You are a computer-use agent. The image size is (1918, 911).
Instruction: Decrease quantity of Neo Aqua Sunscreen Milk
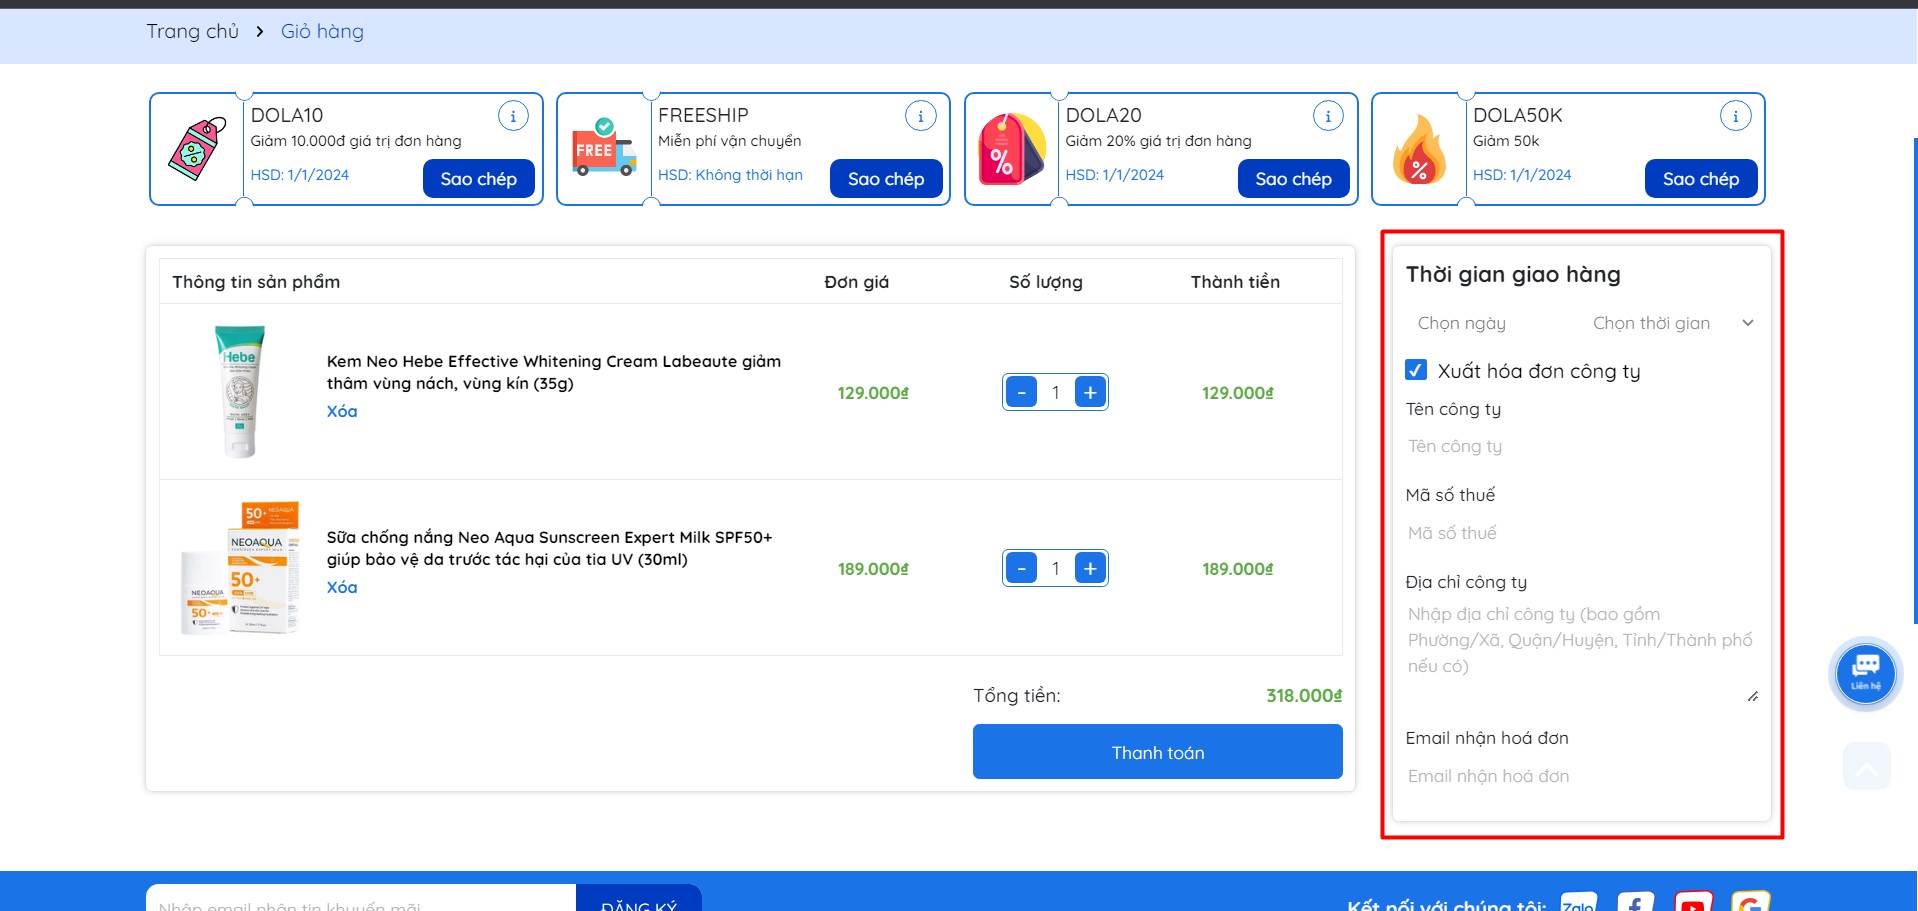tap(1021, 569)
